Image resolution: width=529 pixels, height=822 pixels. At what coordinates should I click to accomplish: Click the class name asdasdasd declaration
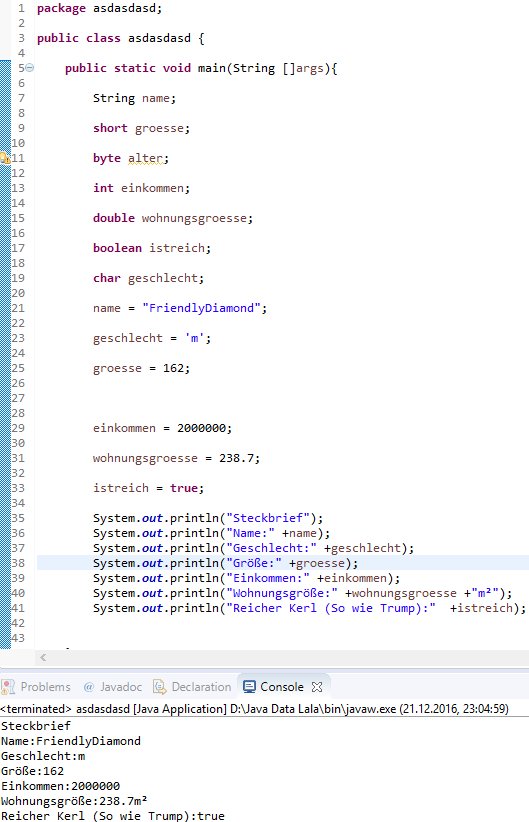coord(159,38)
